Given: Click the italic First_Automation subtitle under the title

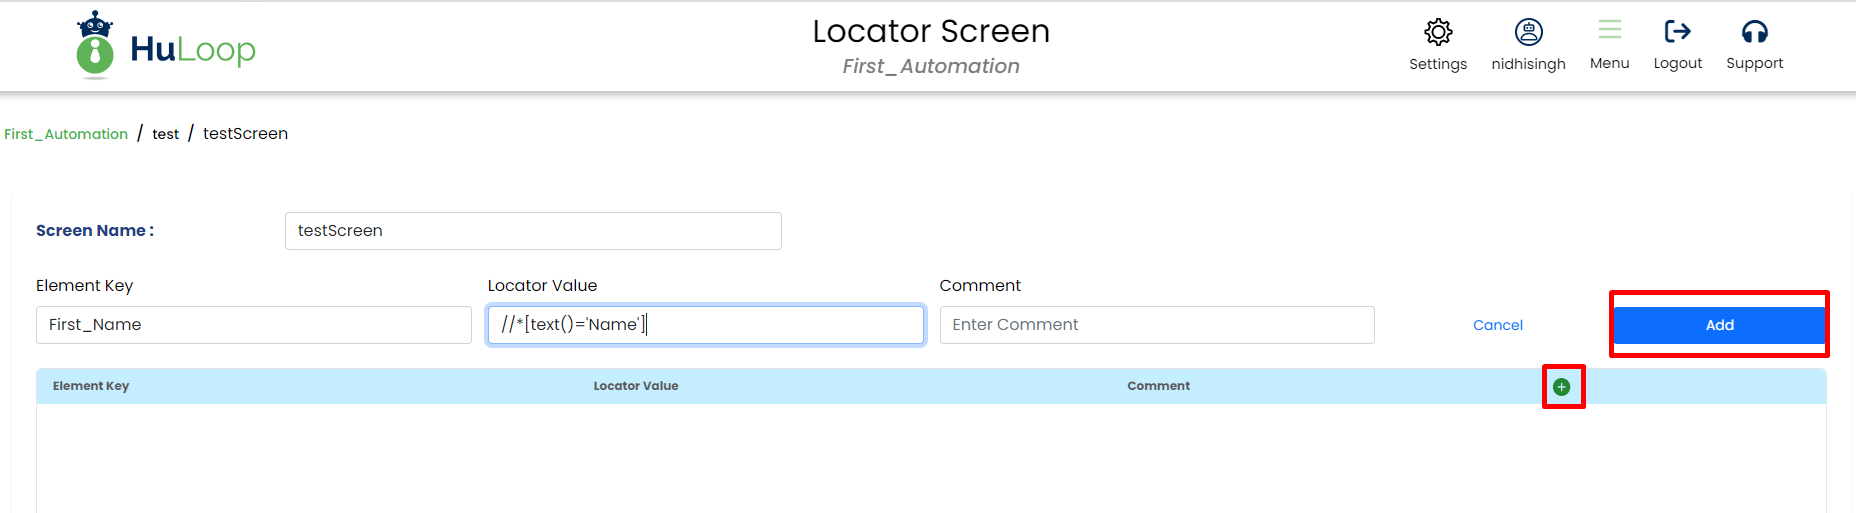Looking at the screenshot, I should pos(931,66).
